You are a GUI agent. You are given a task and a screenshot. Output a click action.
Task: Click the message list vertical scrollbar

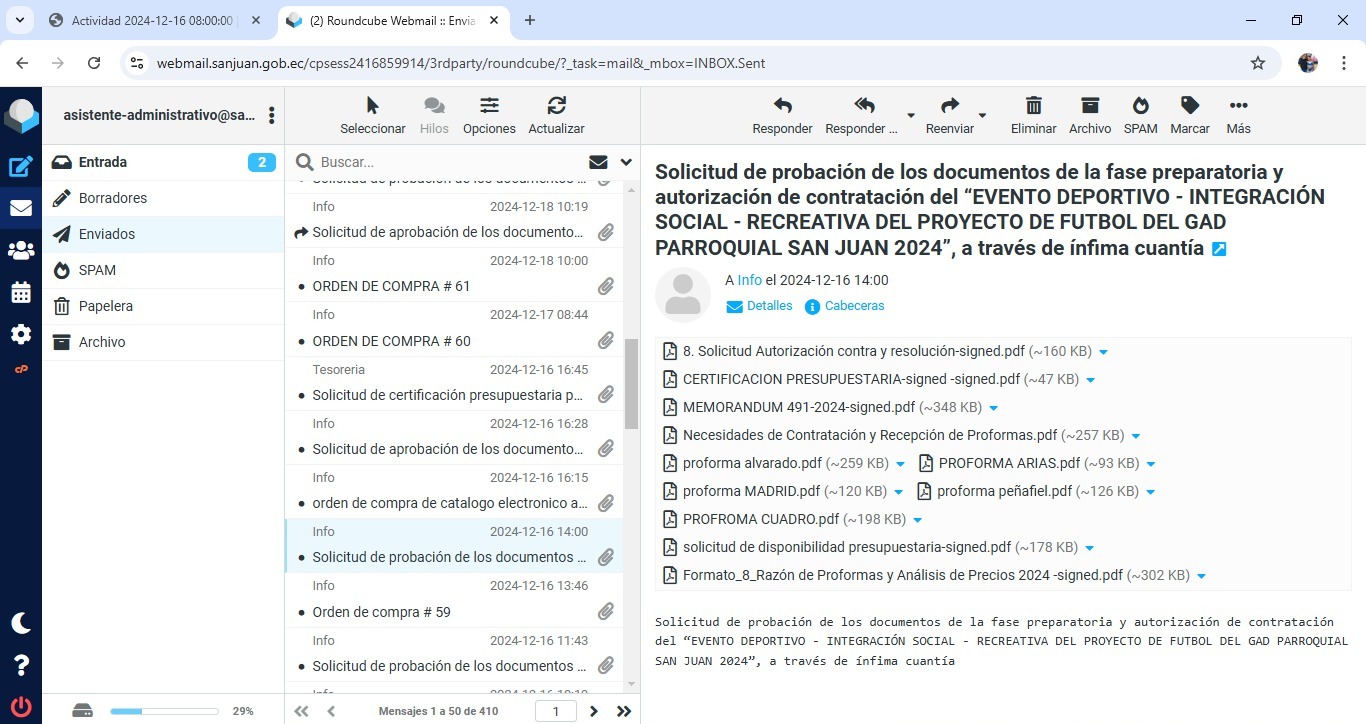631,384
